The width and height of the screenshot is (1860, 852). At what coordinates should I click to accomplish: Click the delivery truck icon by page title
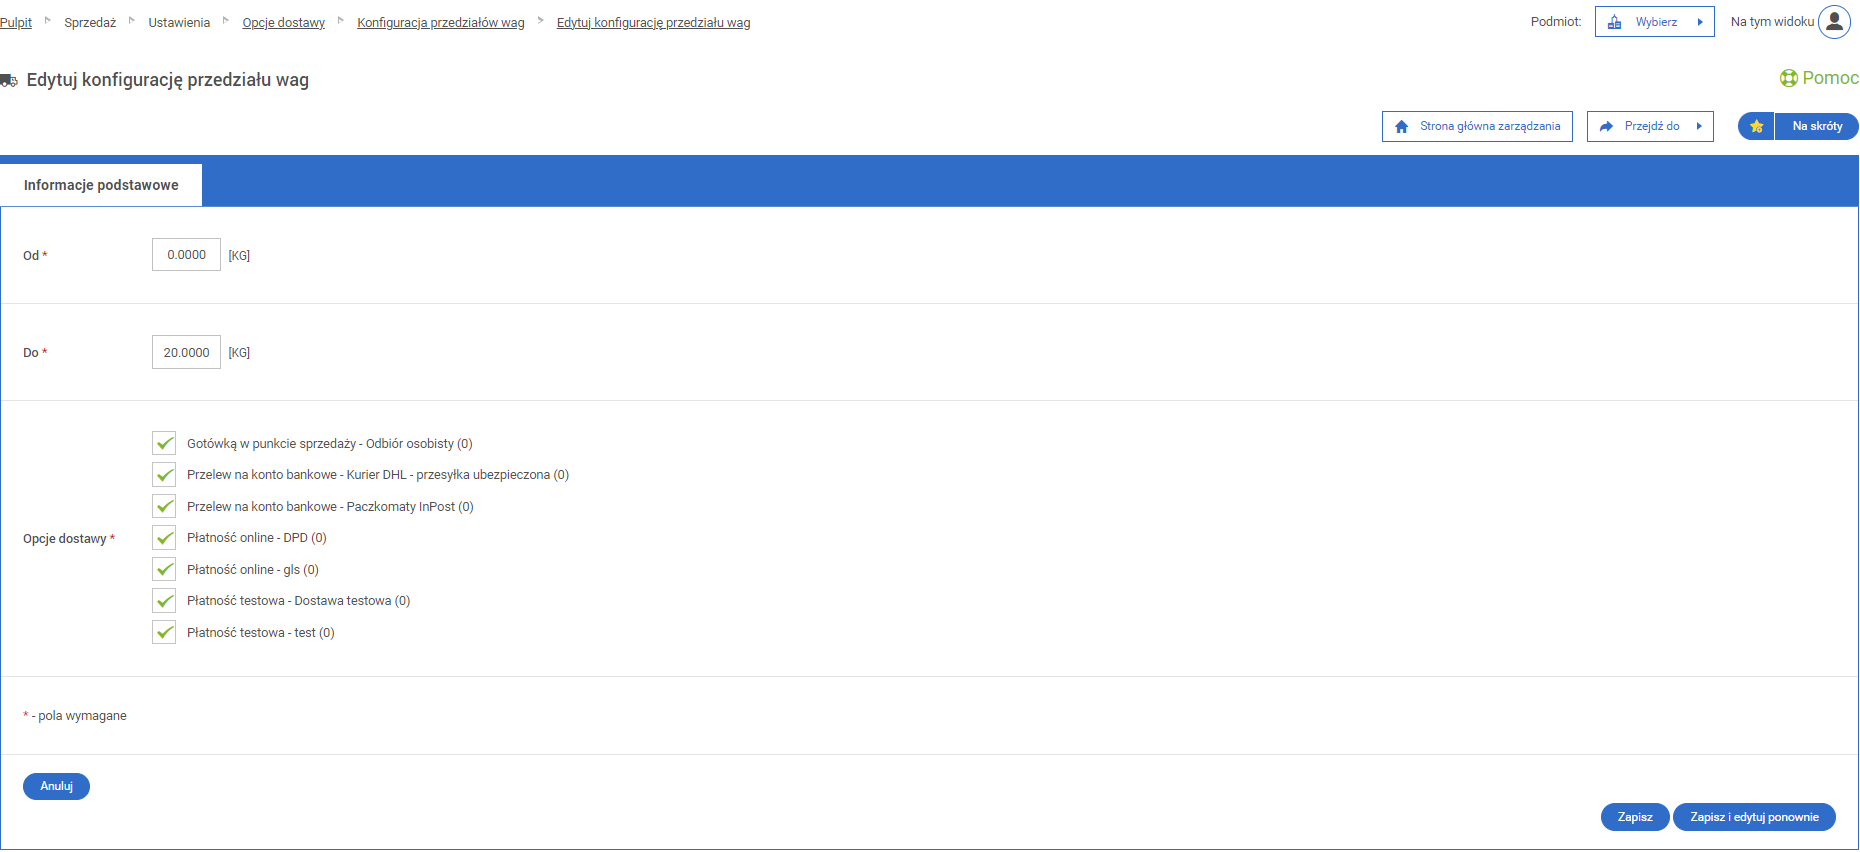click(9, 80)
